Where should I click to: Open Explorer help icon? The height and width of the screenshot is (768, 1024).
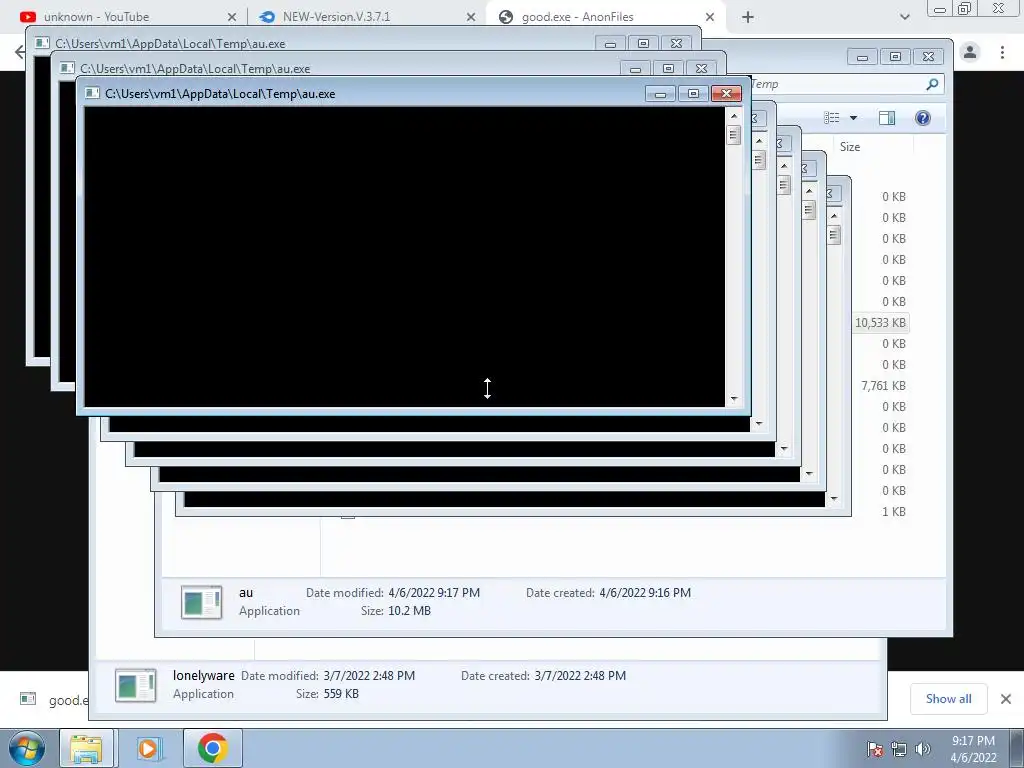pos(923,118)
